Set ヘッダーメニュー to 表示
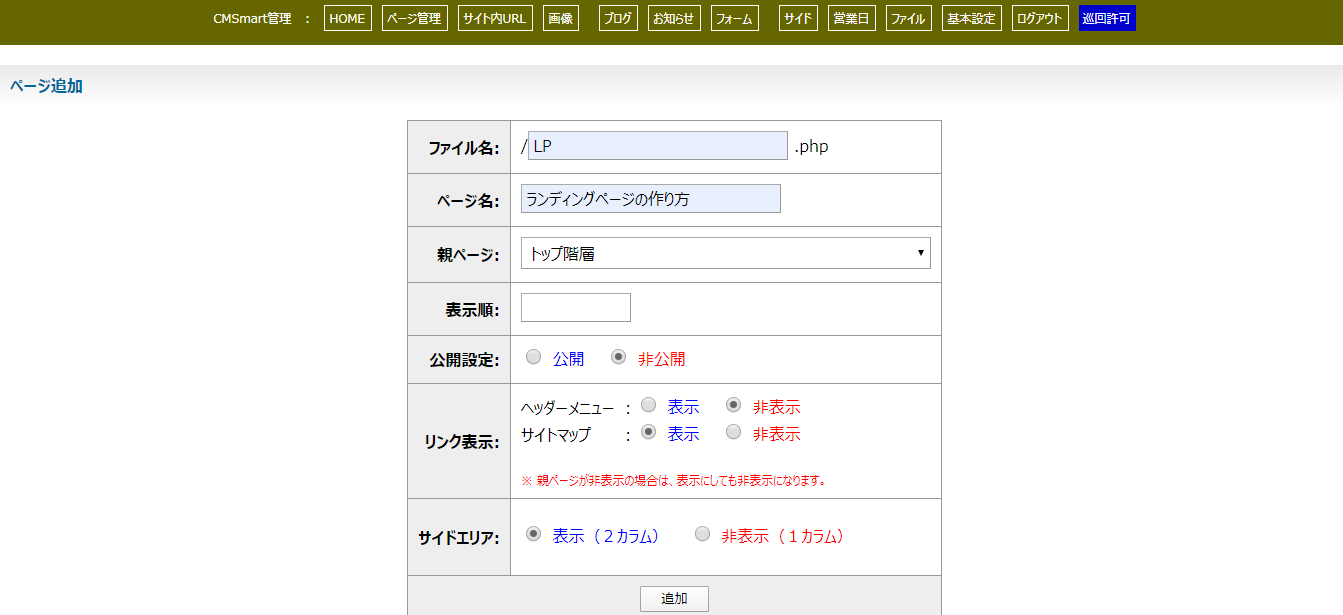 tap(649, 405)
